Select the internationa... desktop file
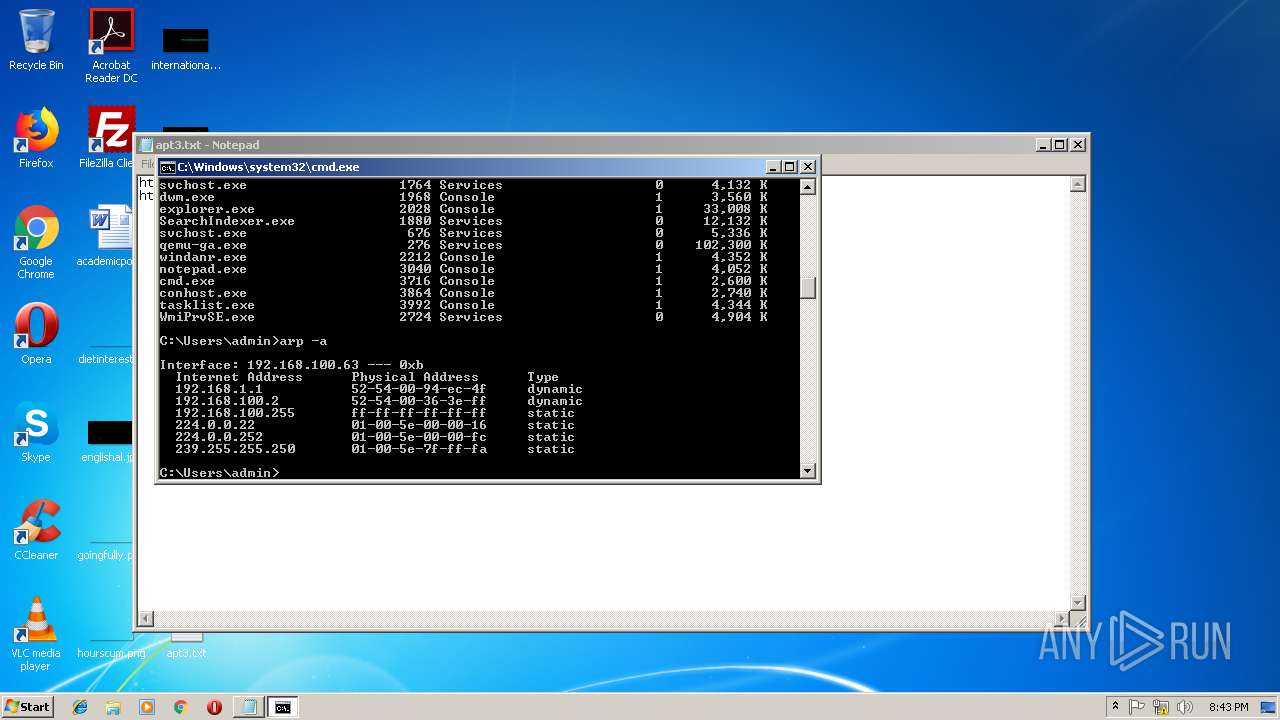 pyautogui.click(x=186, y=48)
